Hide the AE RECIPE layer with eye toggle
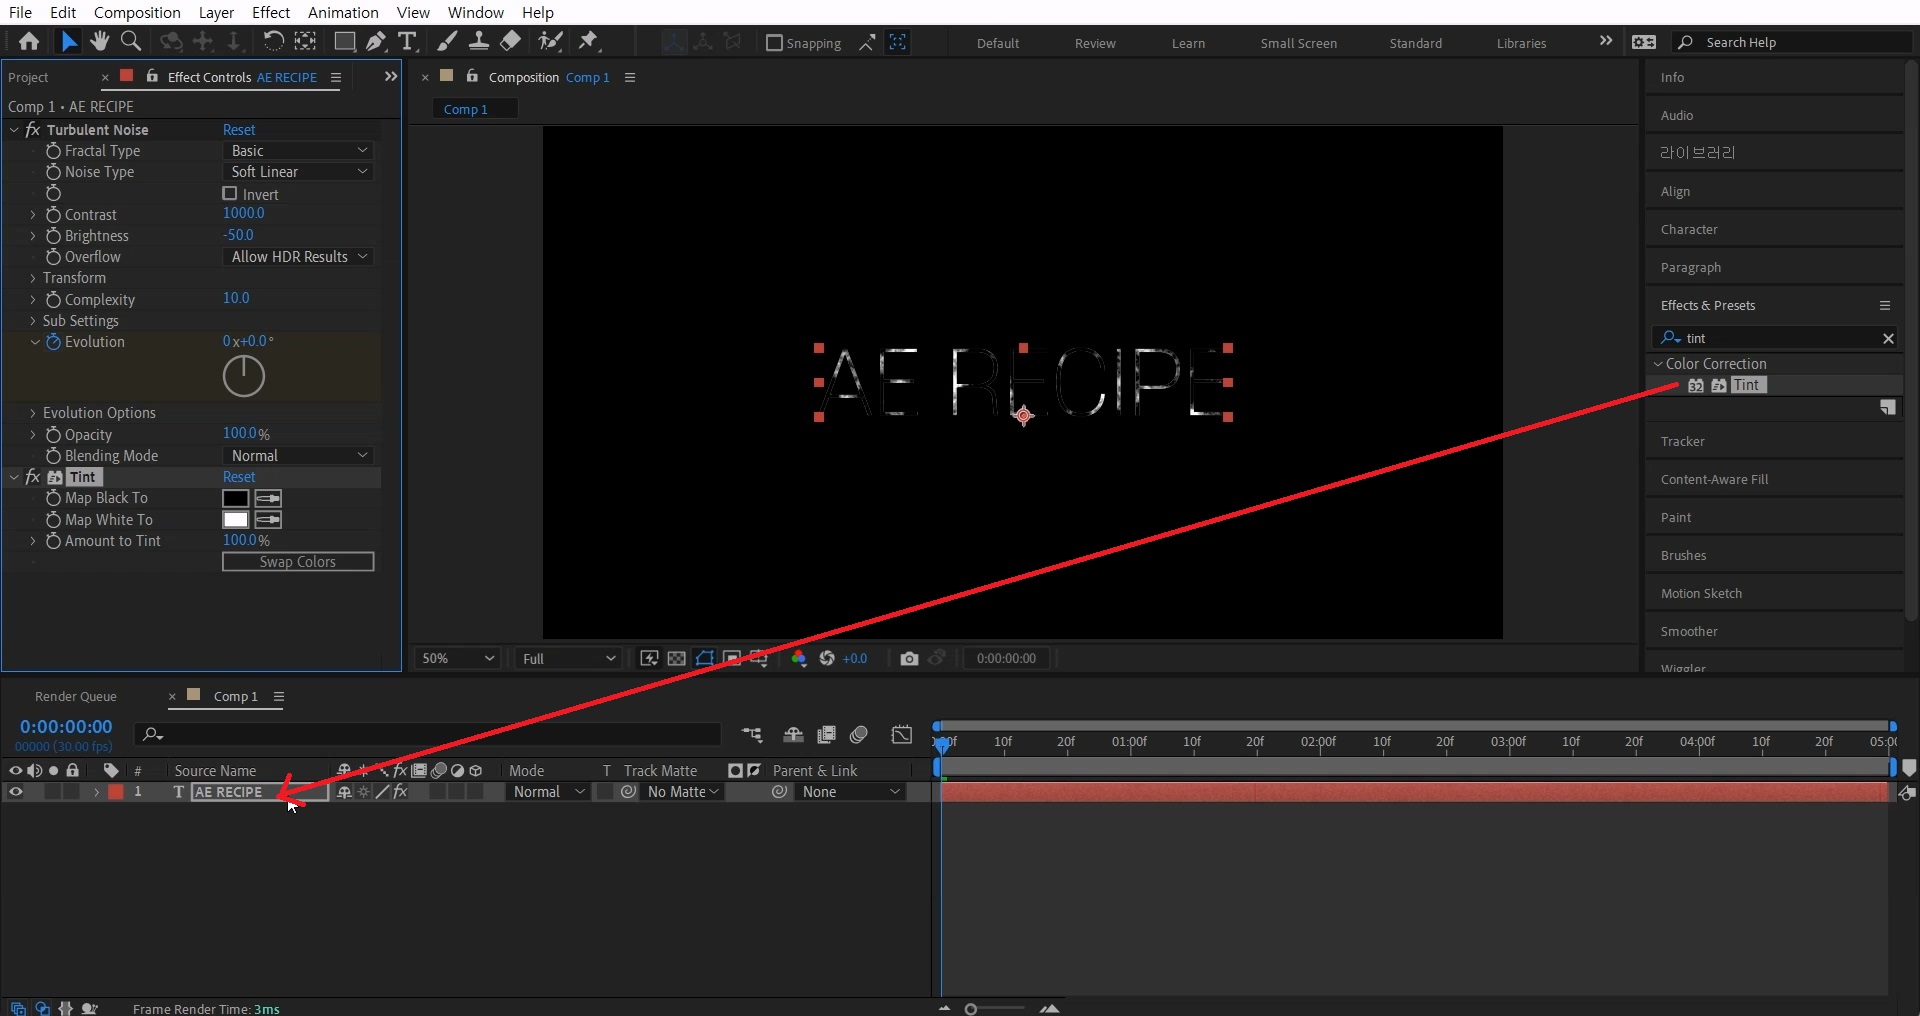Image resolution: width=1920 pixels, height=1016 pixels. tap(15, 792)
